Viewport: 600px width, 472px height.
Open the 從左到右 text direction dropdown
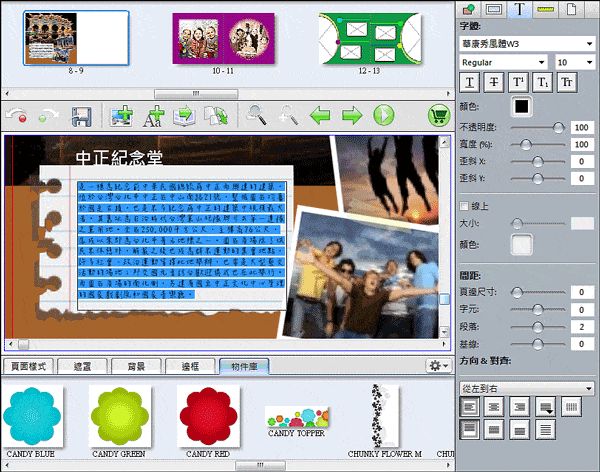(526, 387)
